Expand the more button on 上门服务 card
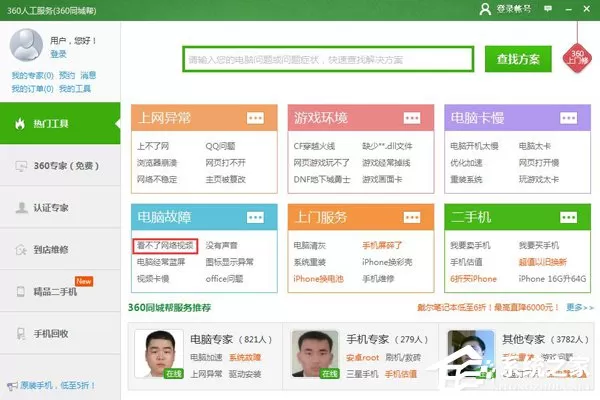600x400 pixels. pyautogui.click(x=412, y=217)
